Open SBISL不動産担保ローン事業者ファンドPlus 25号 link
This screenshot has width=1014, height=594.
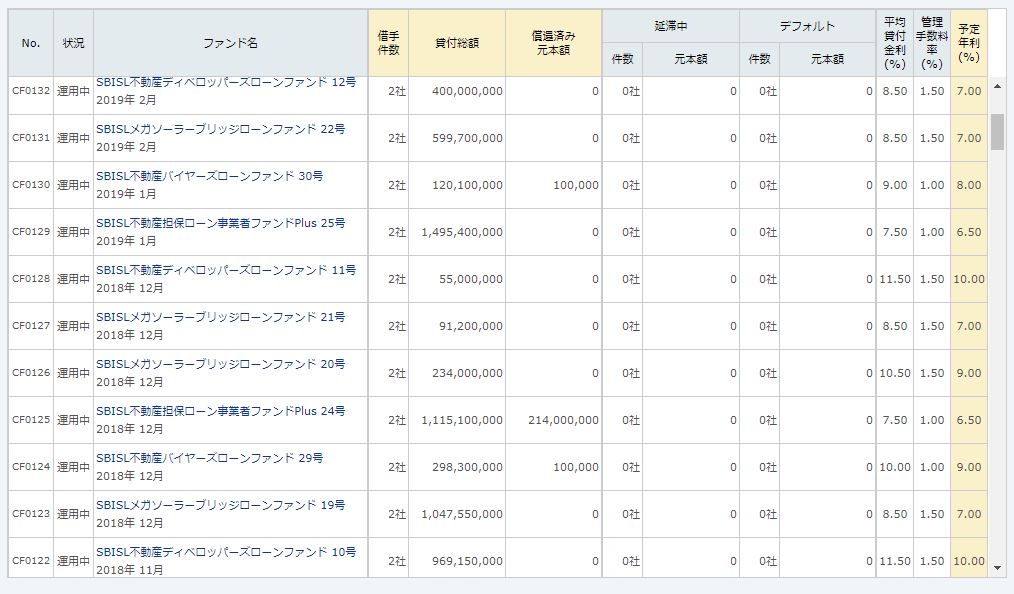pos(221,223)
